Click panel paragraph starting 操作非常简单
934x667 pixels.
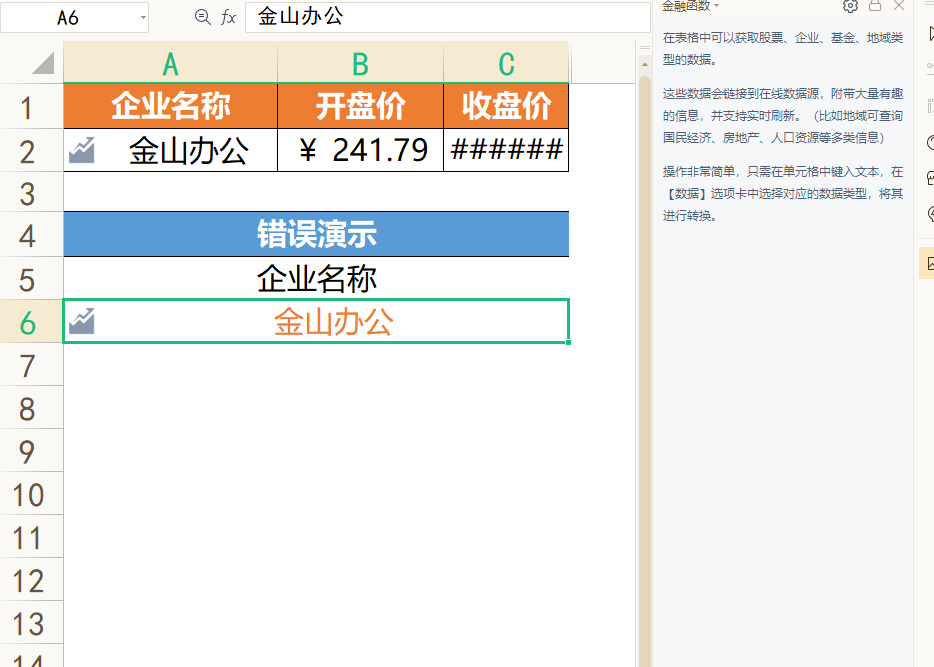pos(783,194)
